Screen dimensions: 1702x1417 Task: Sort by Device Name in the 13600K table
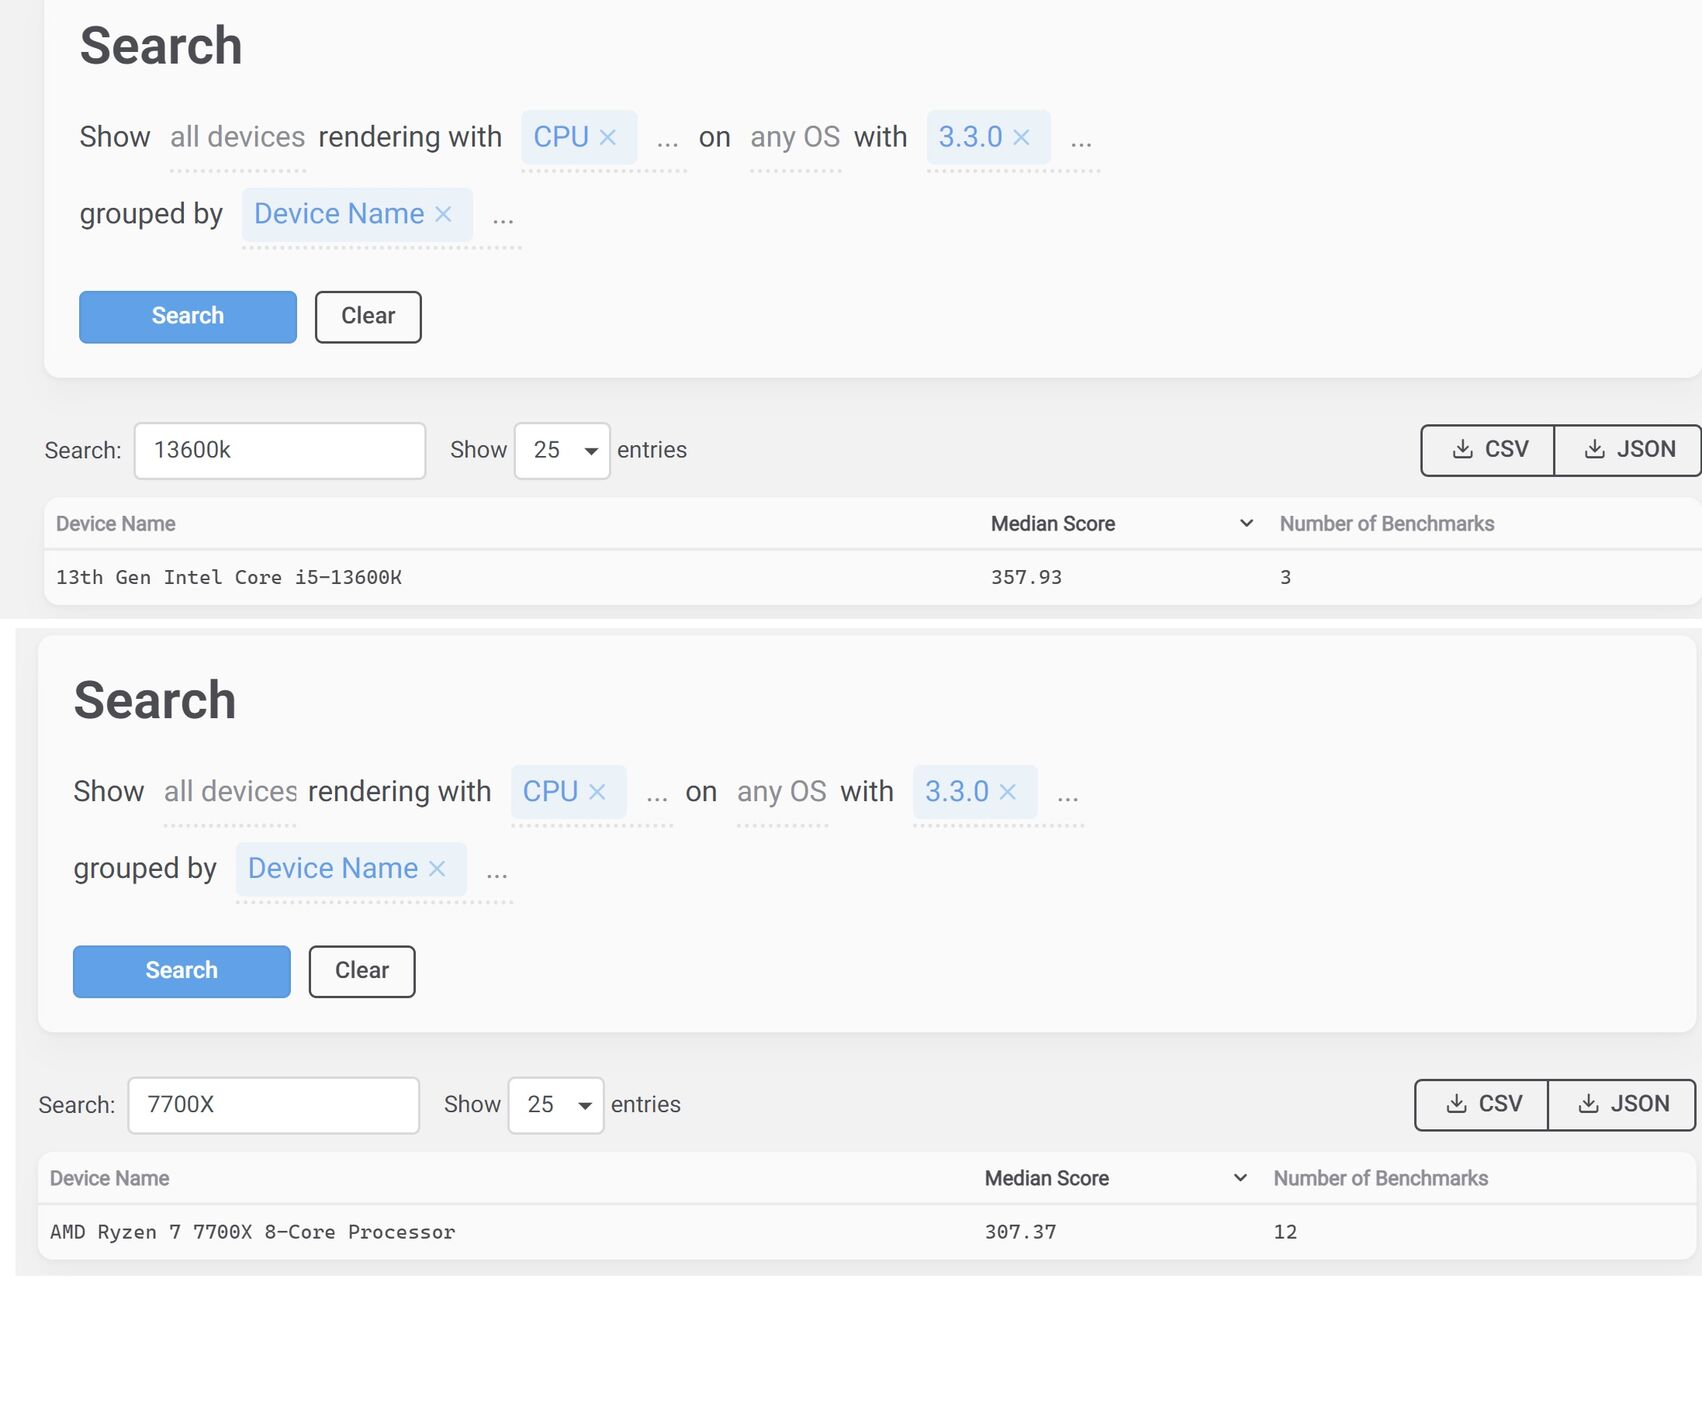(116, 524)
